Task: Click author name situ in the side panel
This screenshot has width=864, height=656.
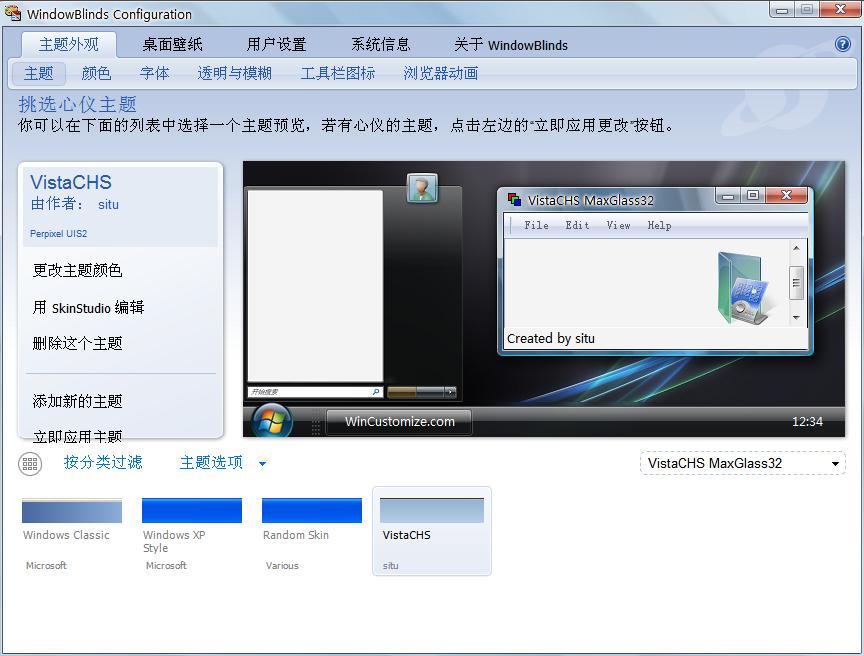Action: click(x=109, y=204)
